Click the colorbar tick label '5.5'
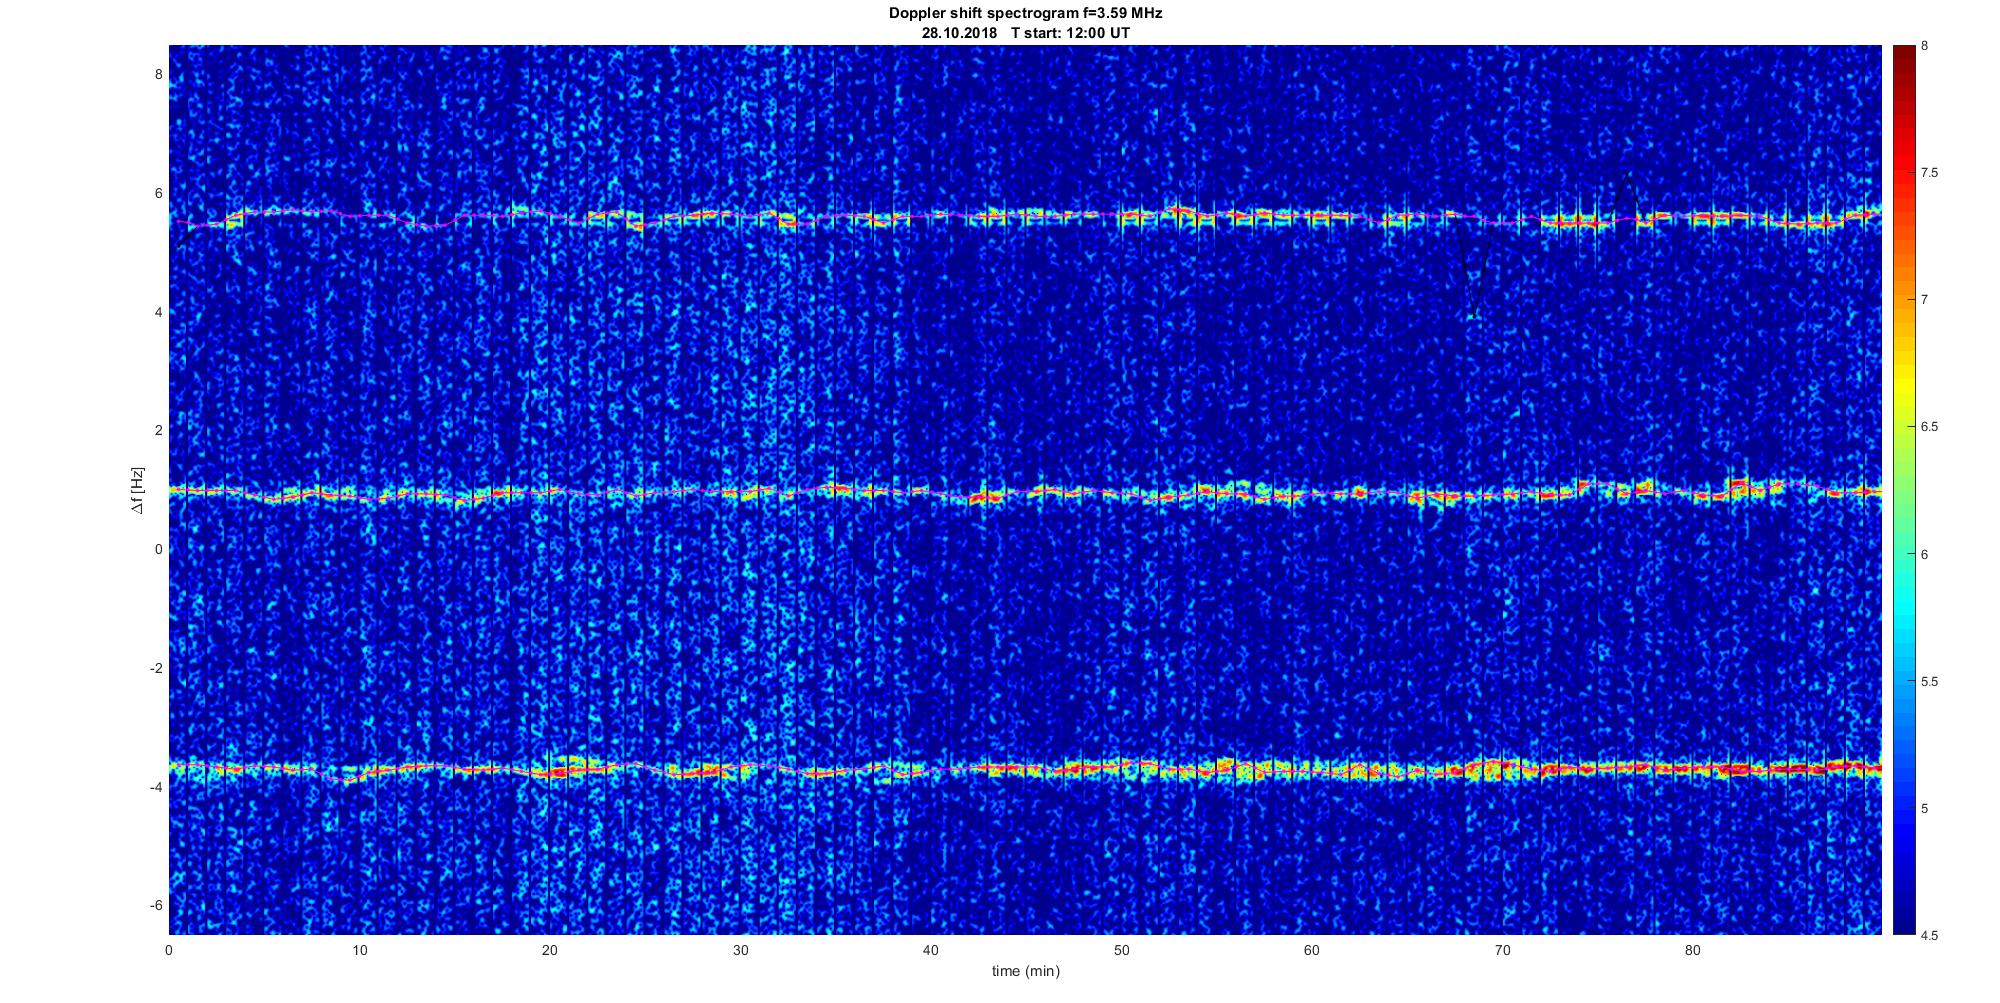The height and width of the screenshot is (1003, 2000). pyautogui.click(x=1929, y=681)
